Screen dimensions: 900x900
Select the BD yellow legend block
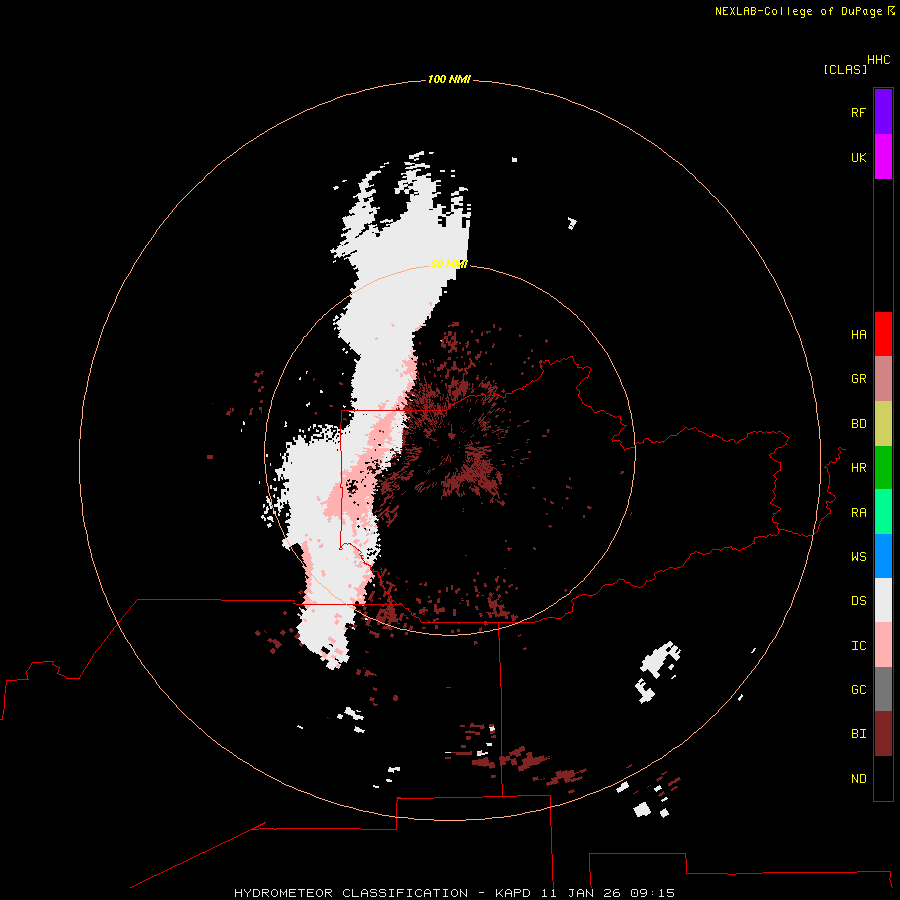(x=883, y=423)
